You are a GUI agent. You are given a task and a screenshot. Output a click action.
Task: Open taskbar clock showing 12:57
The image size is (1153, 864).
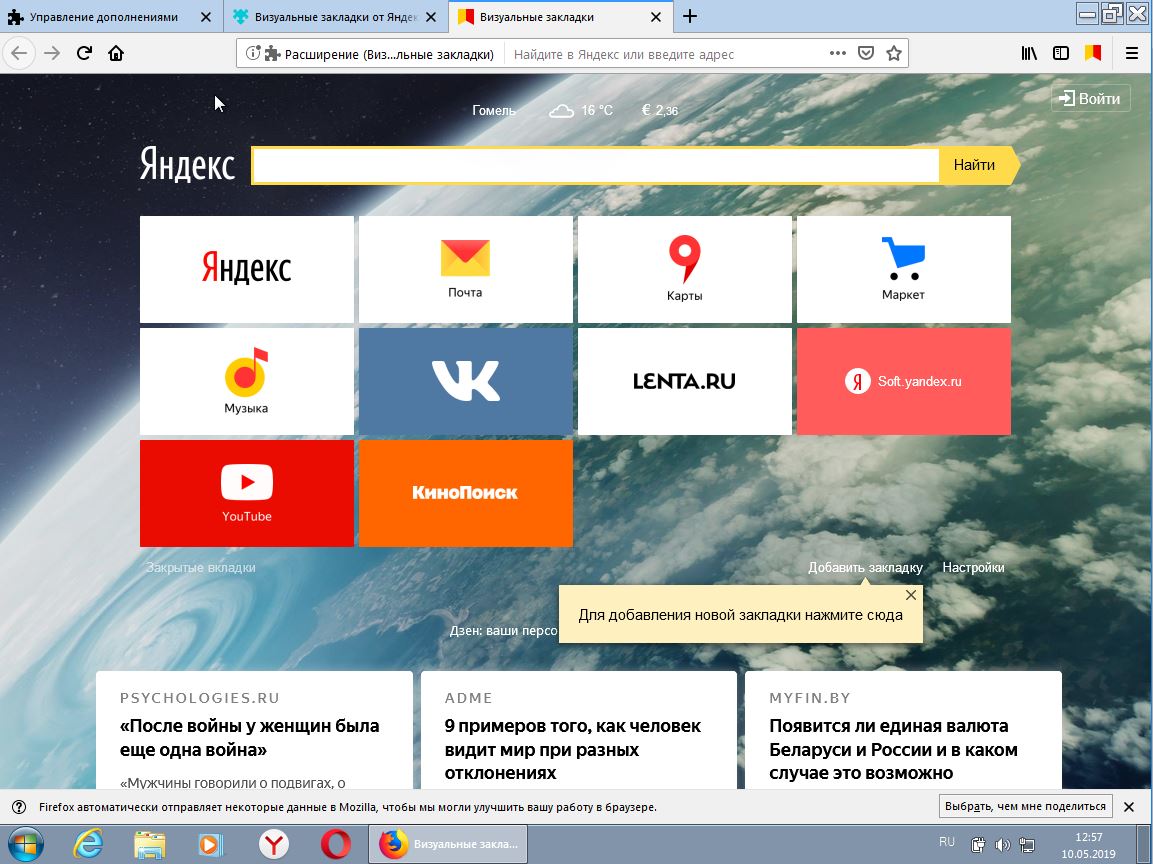1088,845
